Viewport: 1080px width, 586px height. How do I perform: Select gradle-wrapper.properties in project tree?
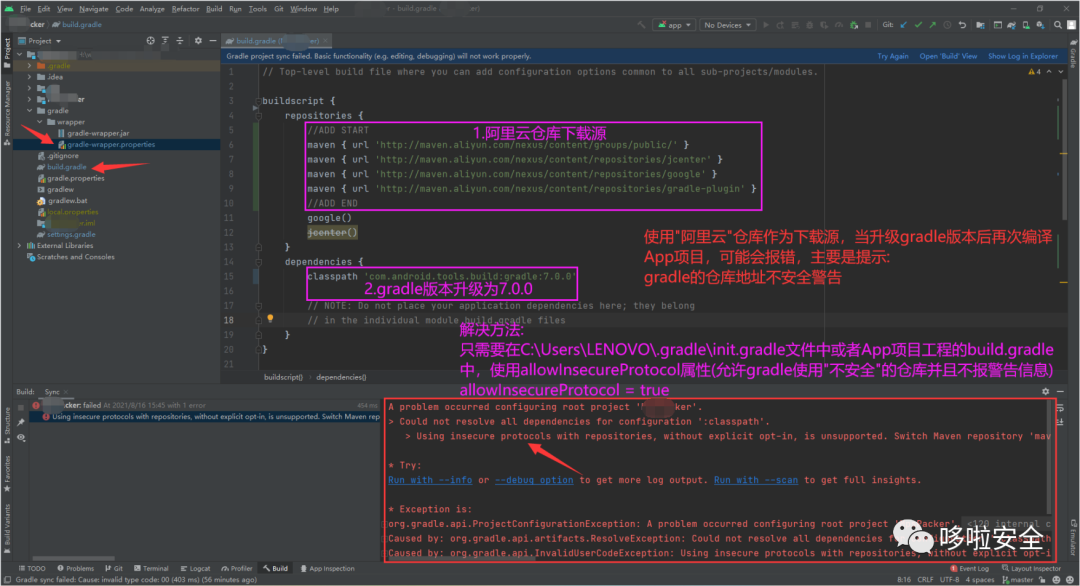click(110, 145)
